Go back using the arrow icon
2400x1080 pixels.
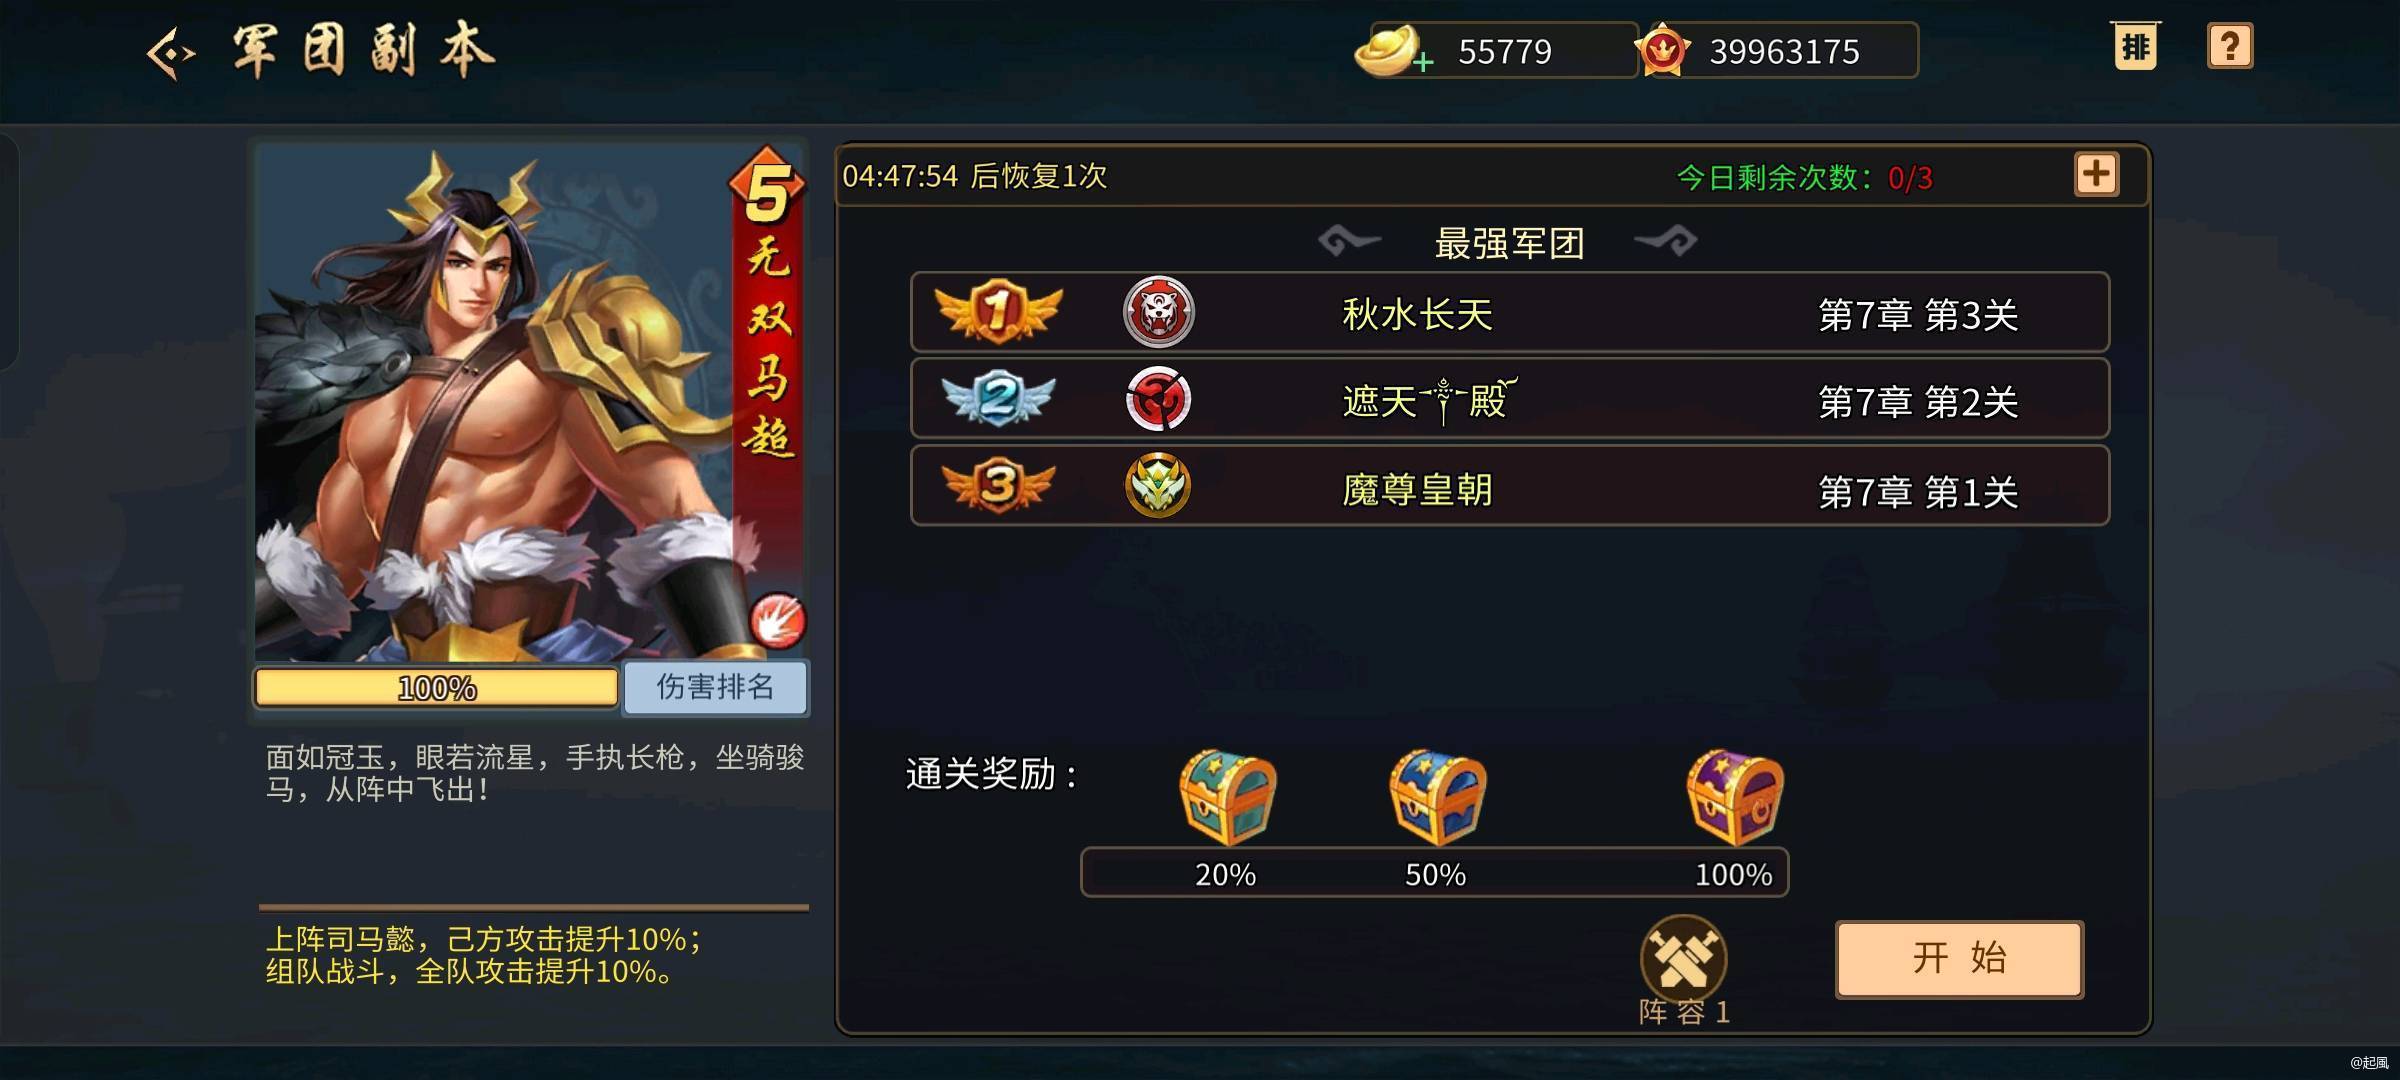tap(171, 53)
